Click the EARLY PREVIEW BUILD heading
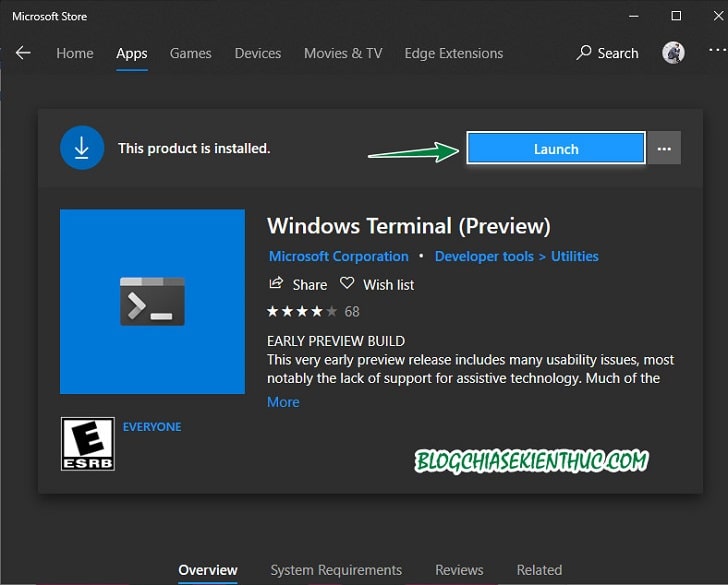 click(x=336, y=341)
